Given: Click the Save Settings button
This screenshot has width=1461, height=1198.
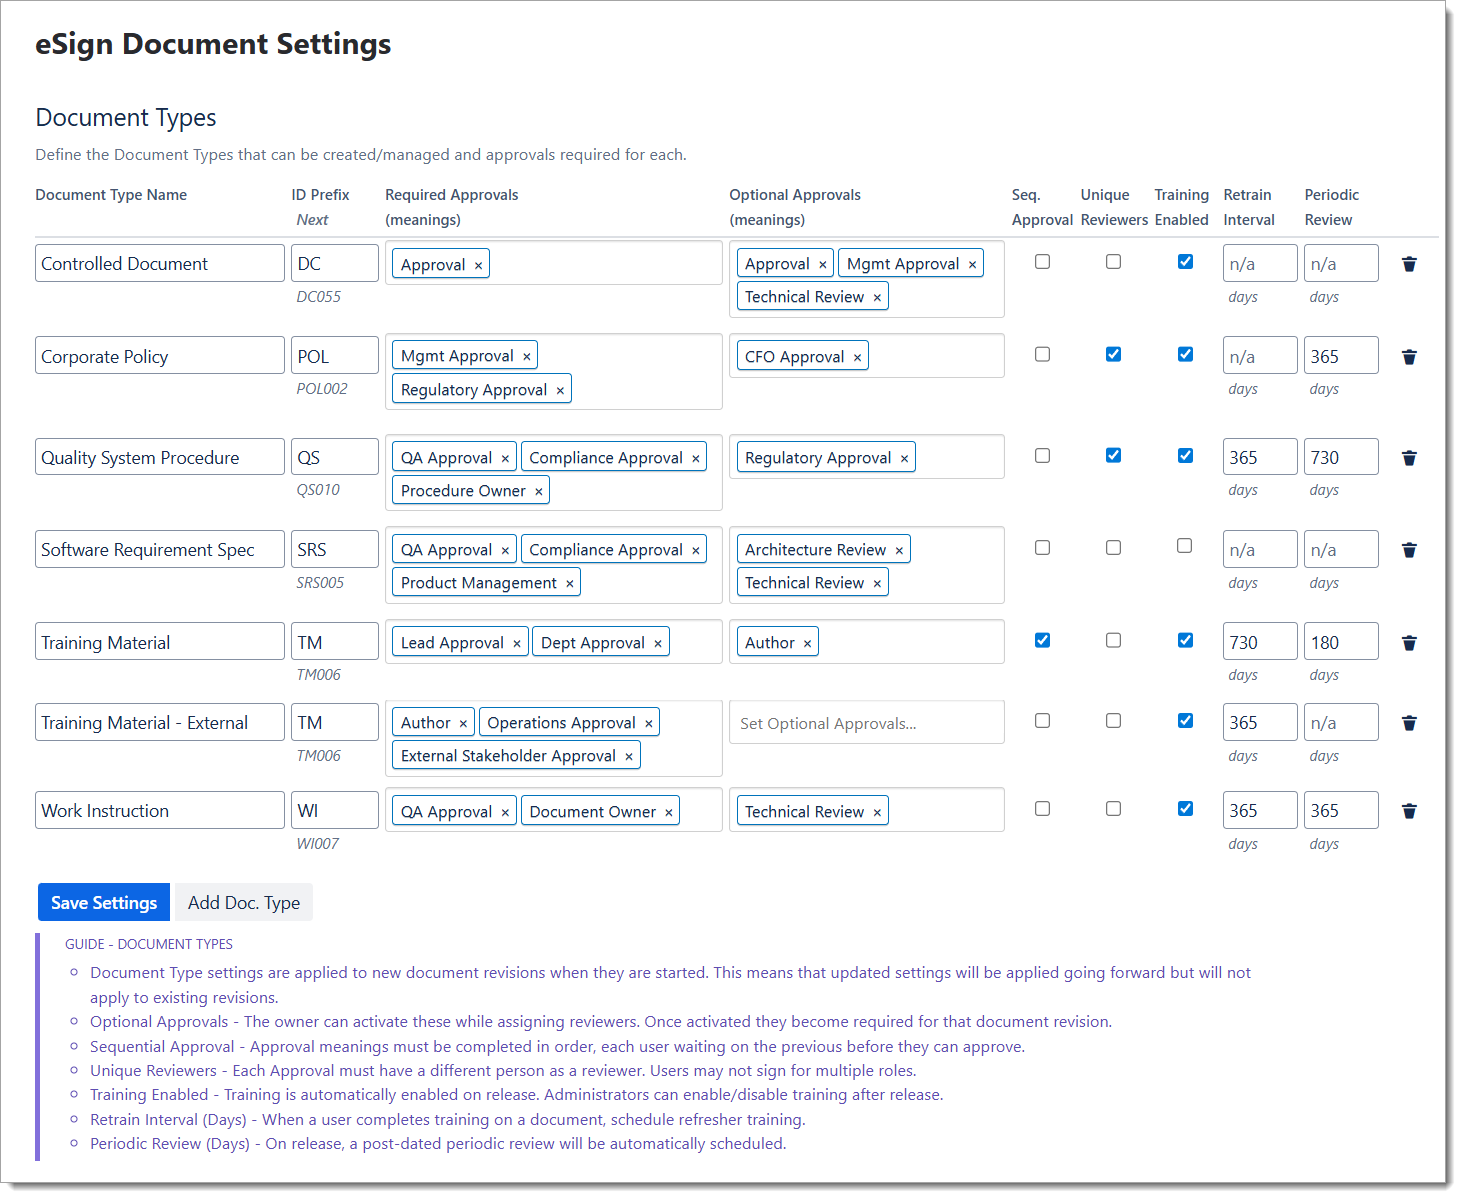Looking at the screenshot, I should [104, 903].
